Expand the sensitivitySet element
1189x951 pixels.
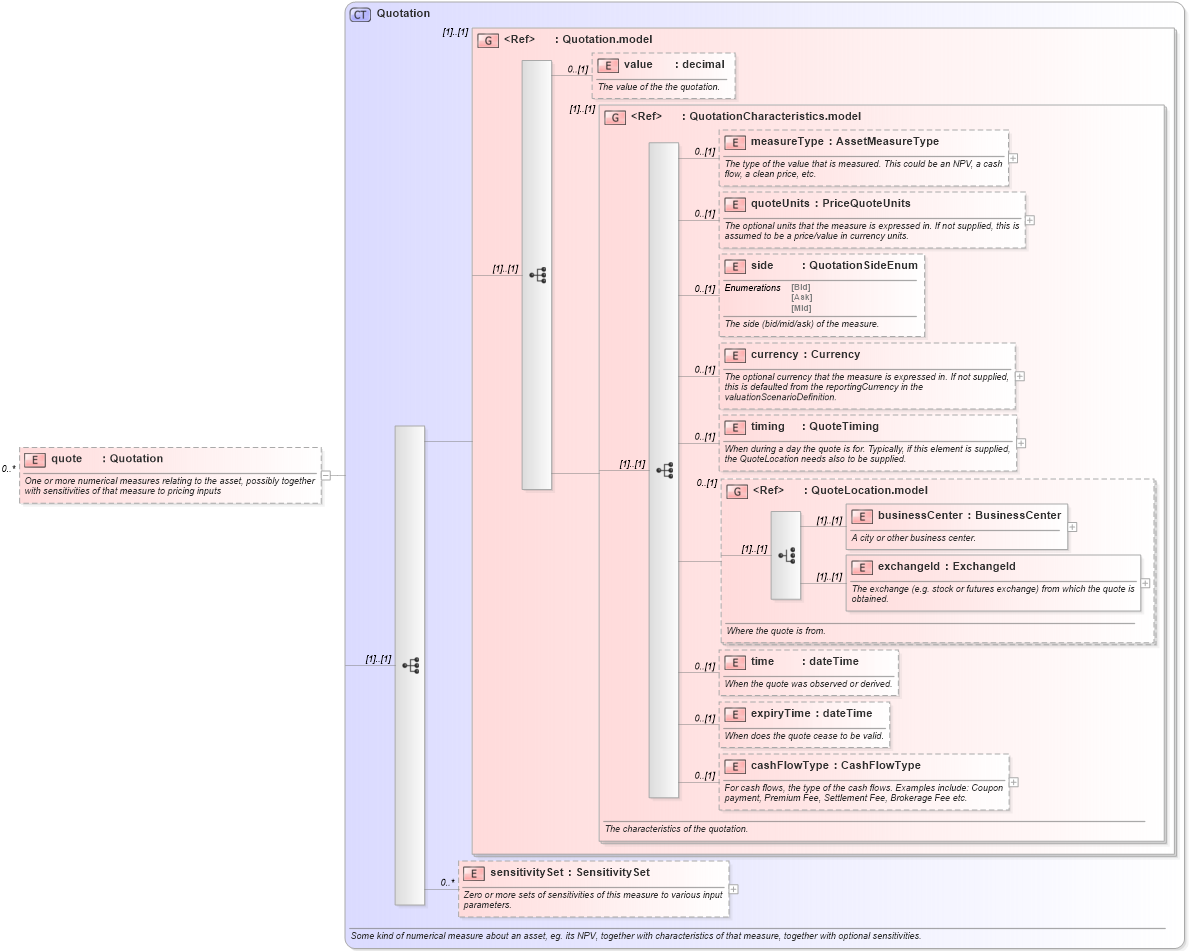(733, 889)
